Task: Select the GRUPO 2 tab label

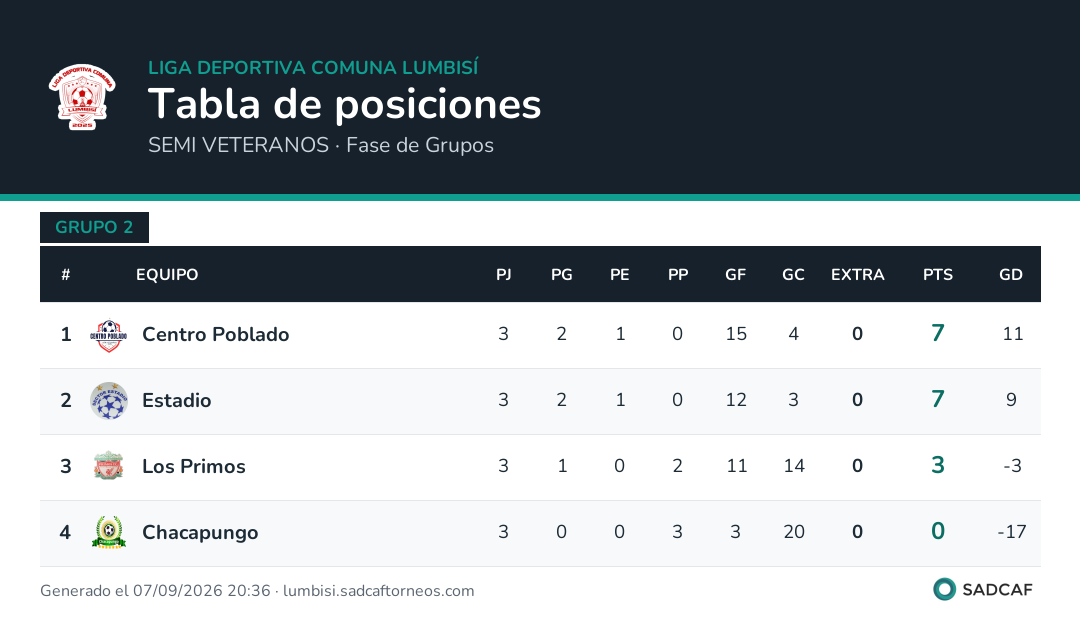Action: pyautogui.click(x=94, y=227)
